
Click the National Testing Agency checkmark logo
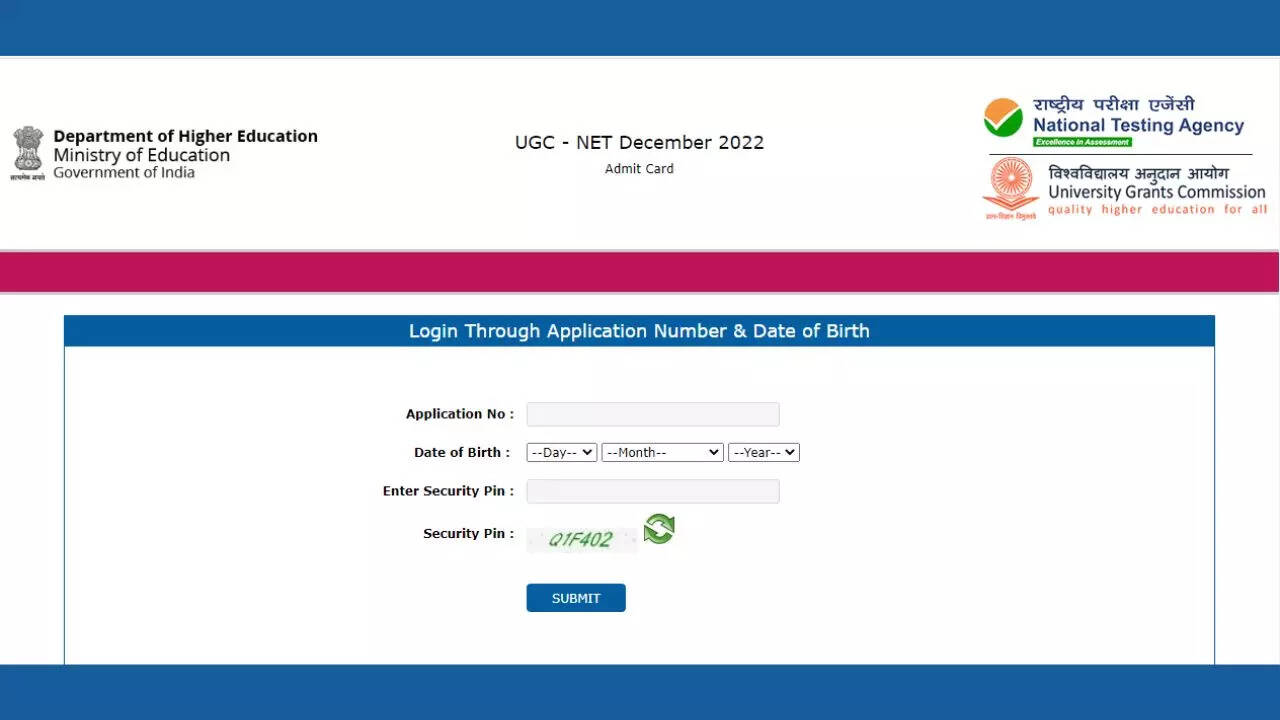(x=1003, y=118)
